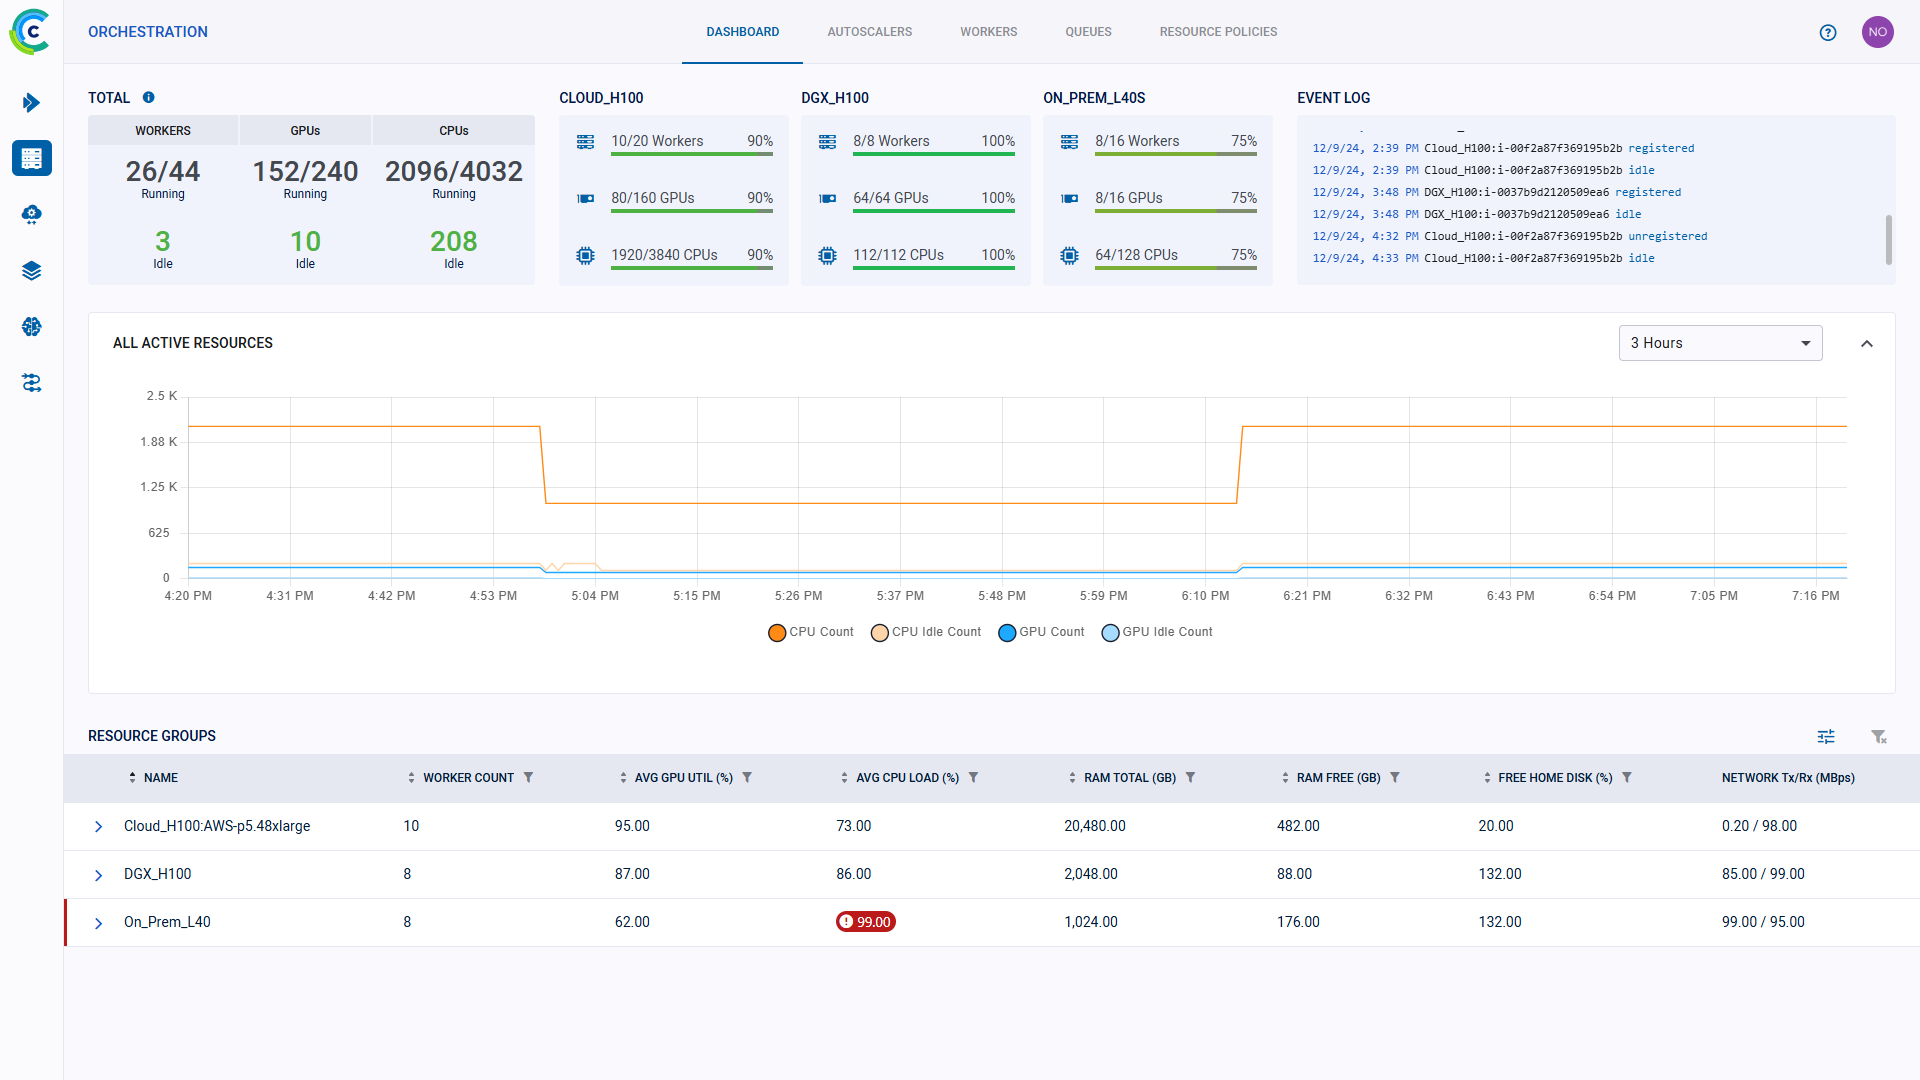Open the AI brain icon in sidebar
Viewport: 1920px width, 1080px height.
tap(31, 326)
